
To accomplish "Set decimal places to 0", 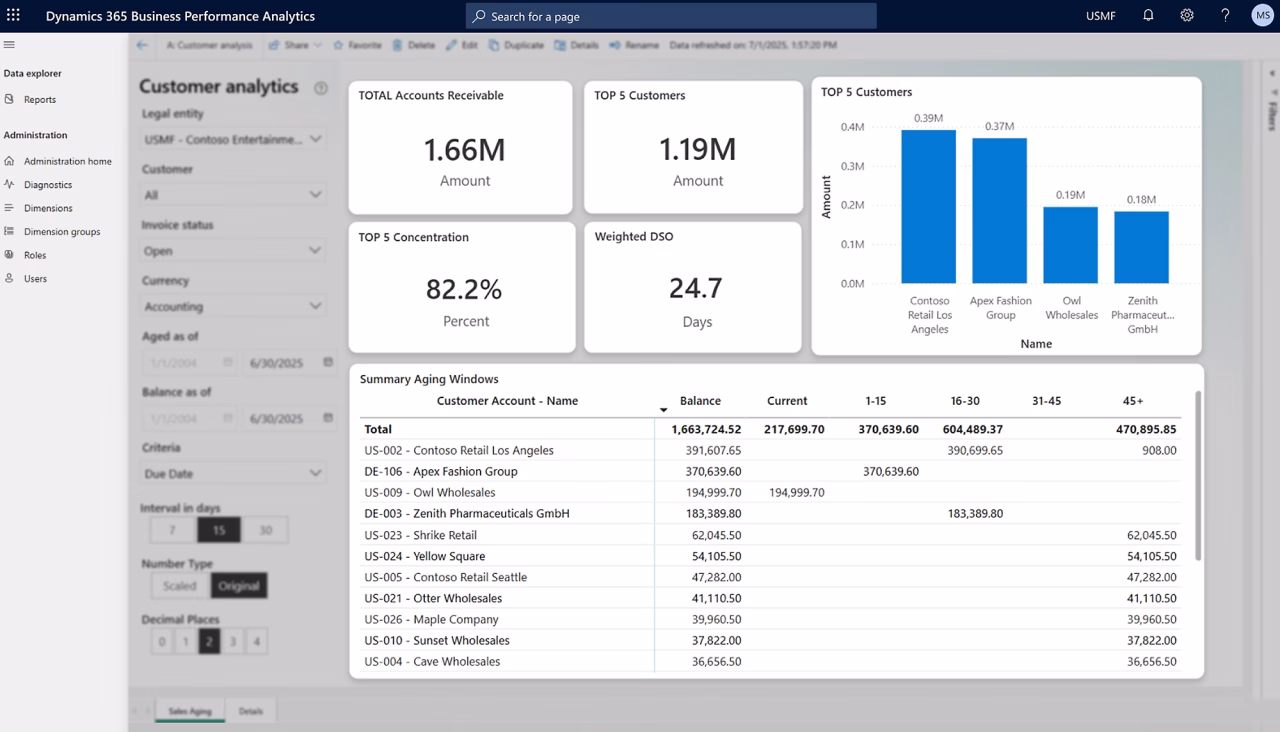I will click(x=162, y=642).
